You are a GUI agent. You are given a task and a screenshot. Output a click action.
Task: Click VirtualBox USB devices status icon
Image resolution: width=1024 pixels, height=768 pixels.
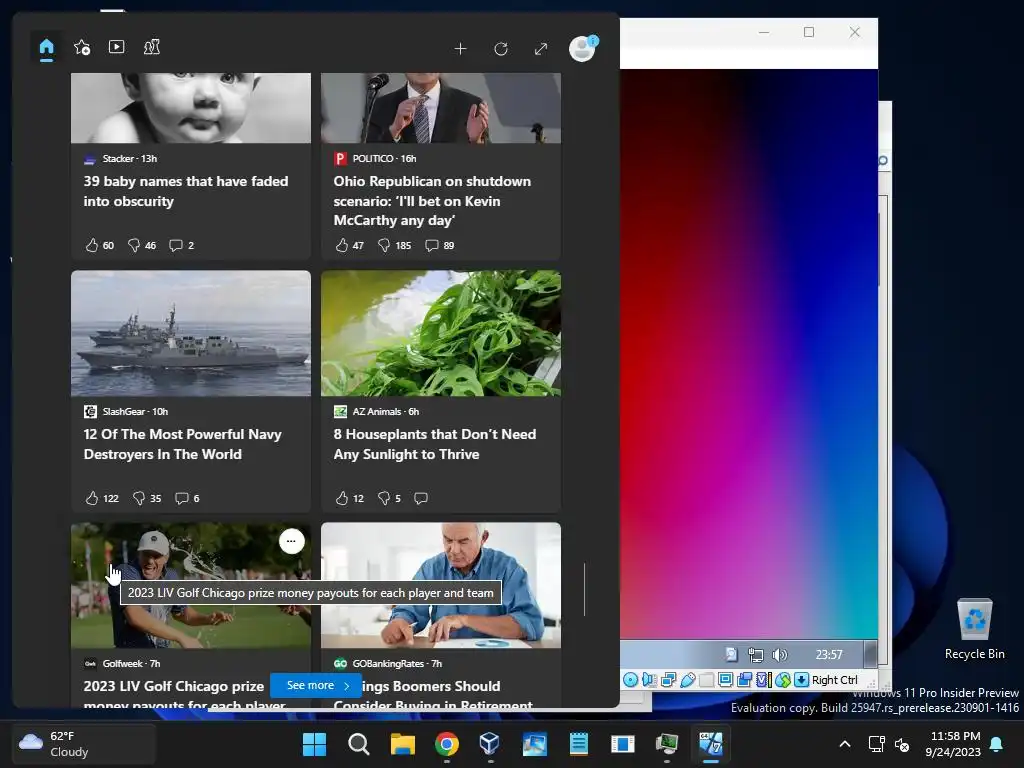[x=687, y=680]
